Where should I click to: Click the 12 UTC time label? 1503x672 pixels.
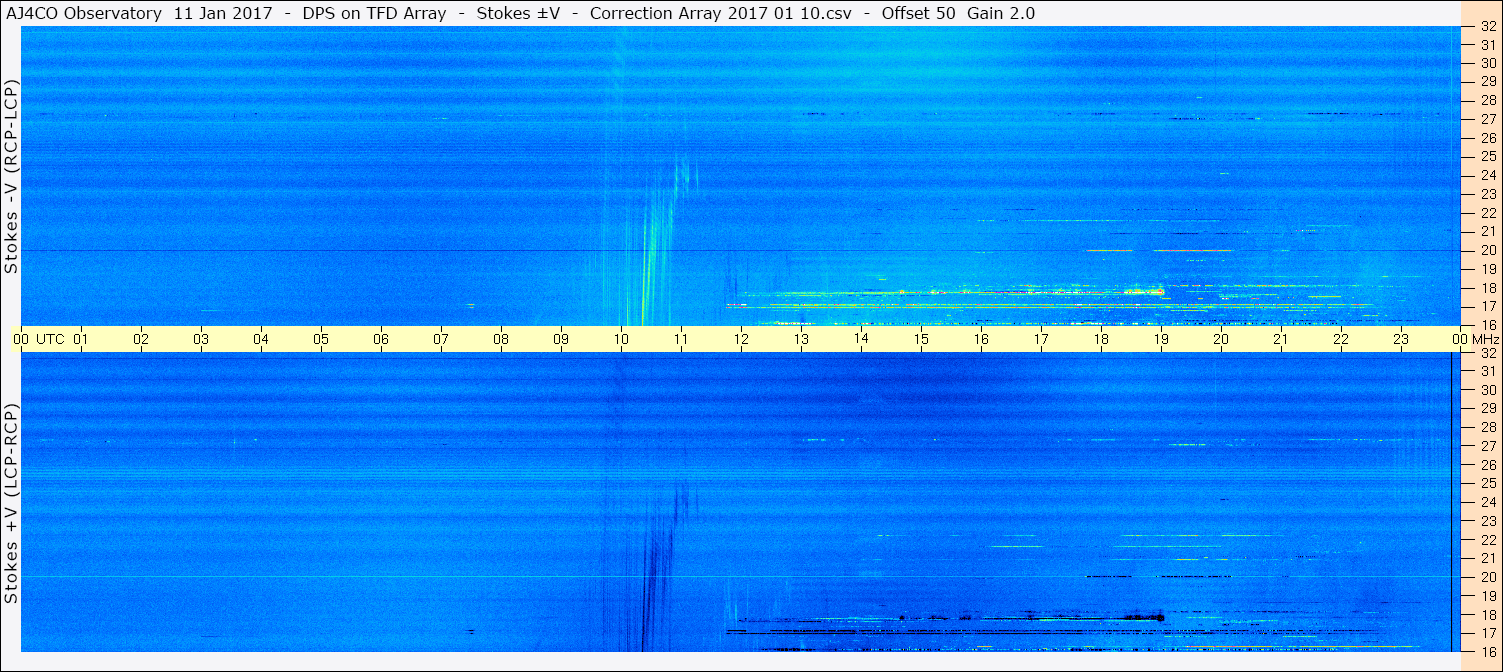741,339
